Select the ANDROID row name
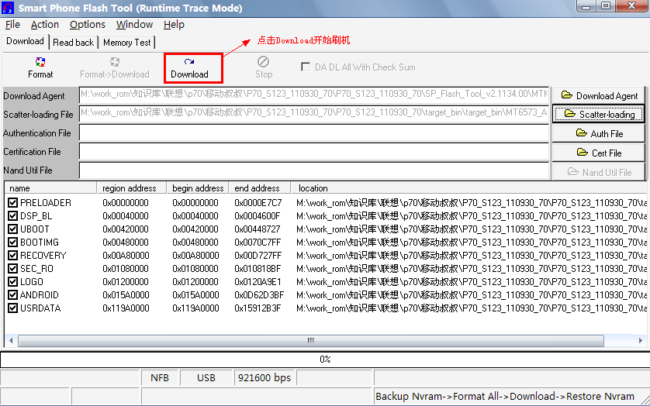The width and height of the screenshot is (650, 406). click(x=39, y=295)
